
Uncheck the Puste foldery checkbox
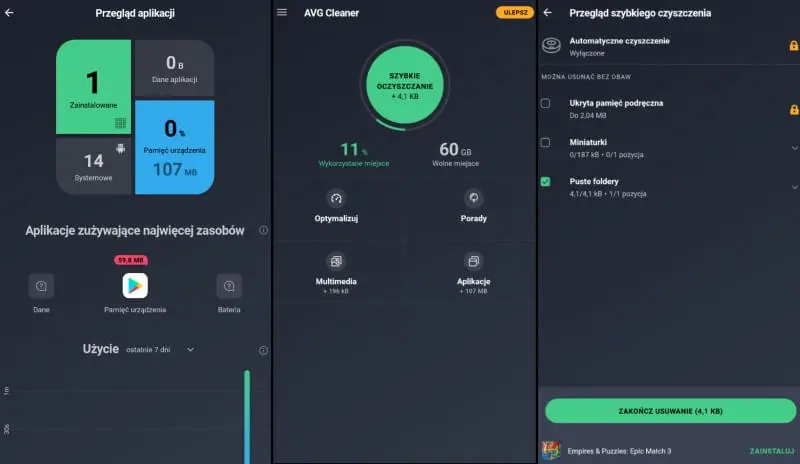pos(545,182)
